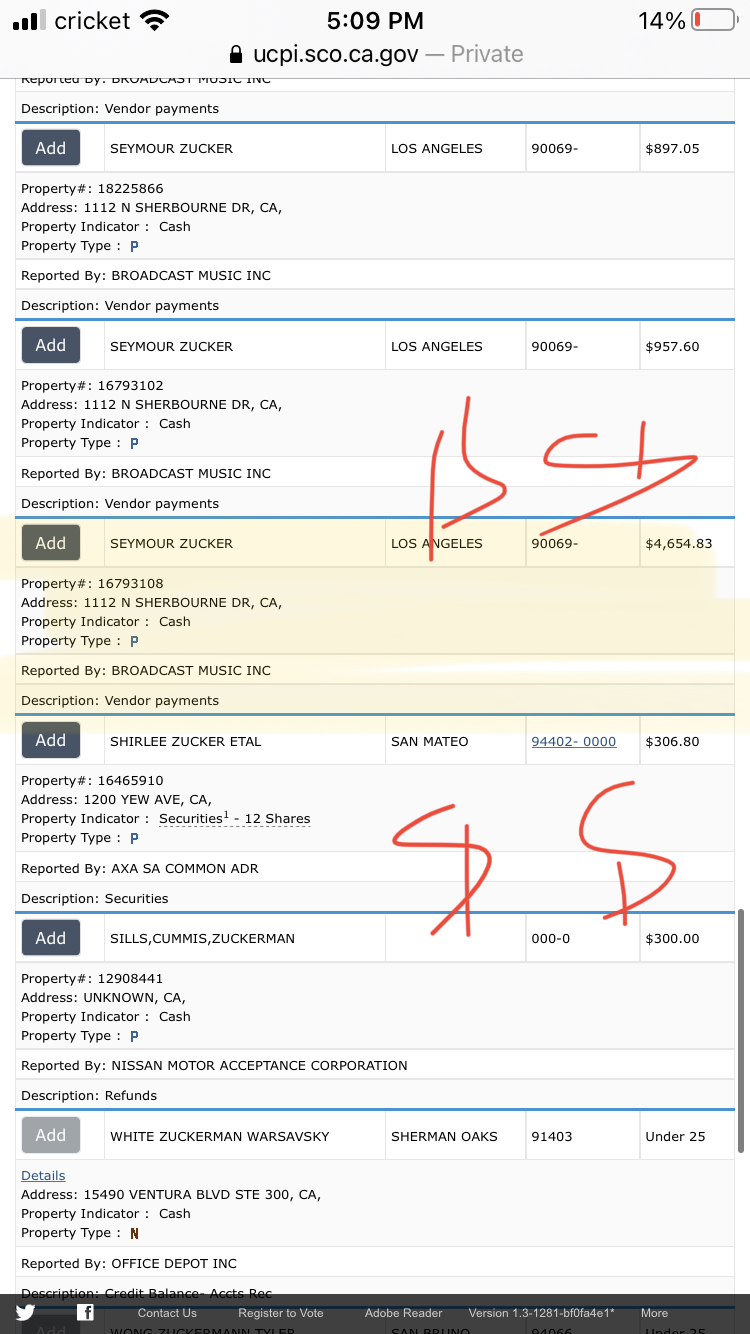Tap the cellular signal bars icon
This screenshot has width=750, height=1334.
[30, 20]
